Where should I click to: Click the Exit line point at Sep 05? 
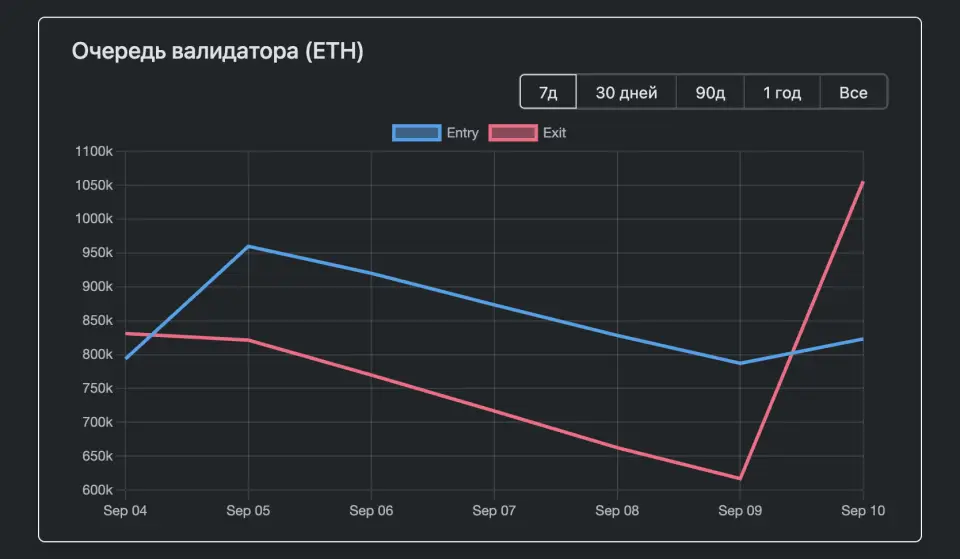coord(248,340)
